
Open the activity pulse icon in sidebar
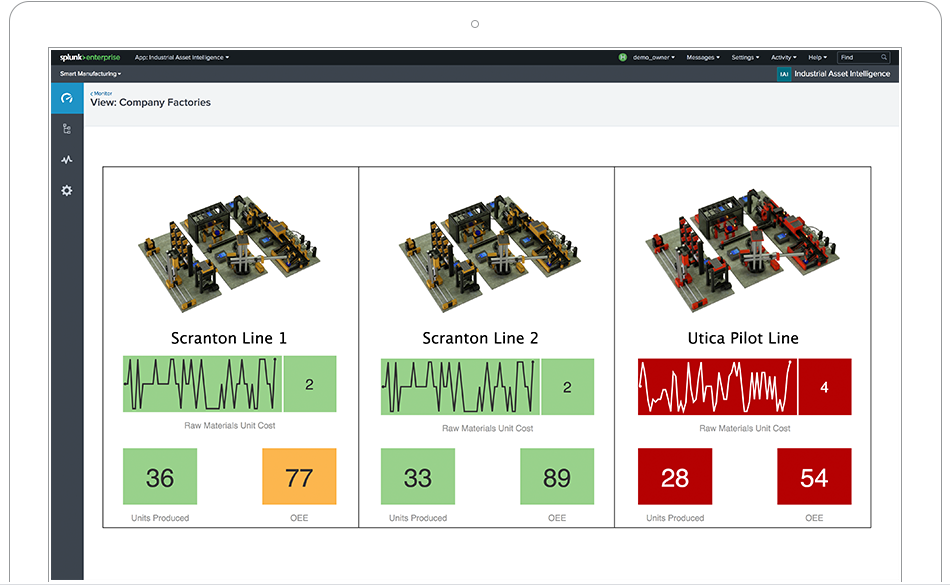[67, 160]
